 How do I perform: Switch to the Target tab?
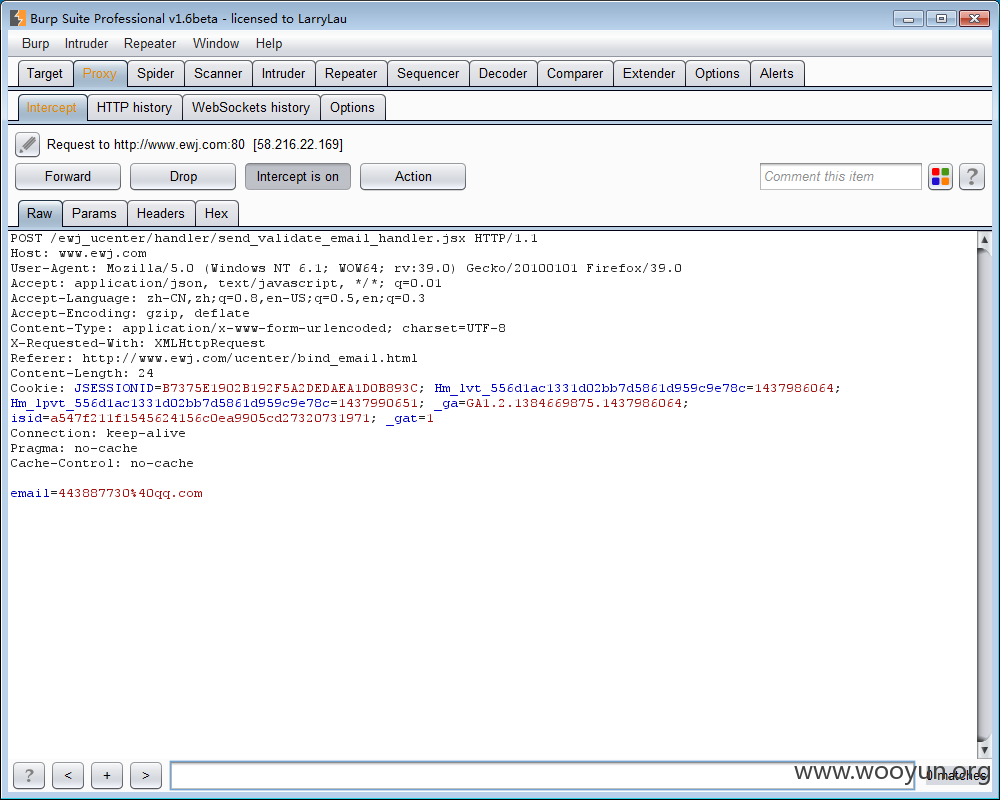click(45, 73)
